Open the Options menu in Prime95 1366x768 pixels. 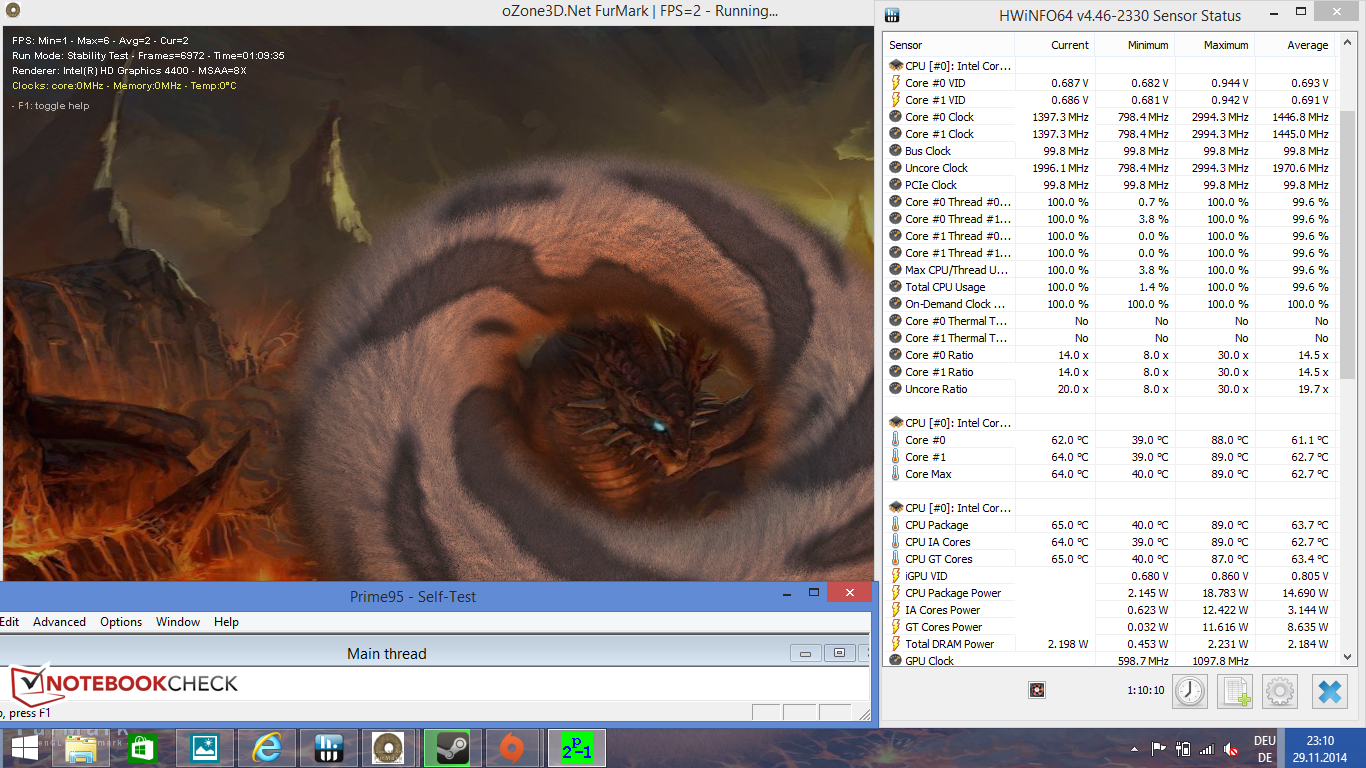pos(121,622)
